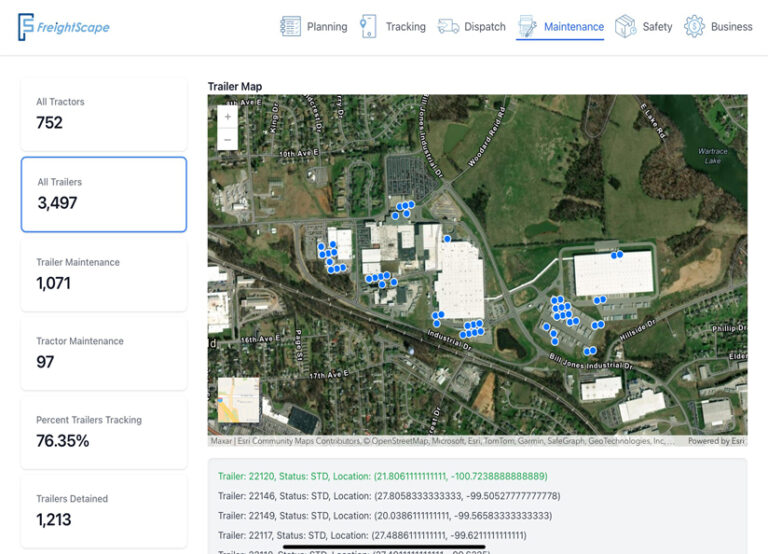Open the Tractor Maintenance card
The height and width of the screenshot is (554, 768).
coord(104,353)
